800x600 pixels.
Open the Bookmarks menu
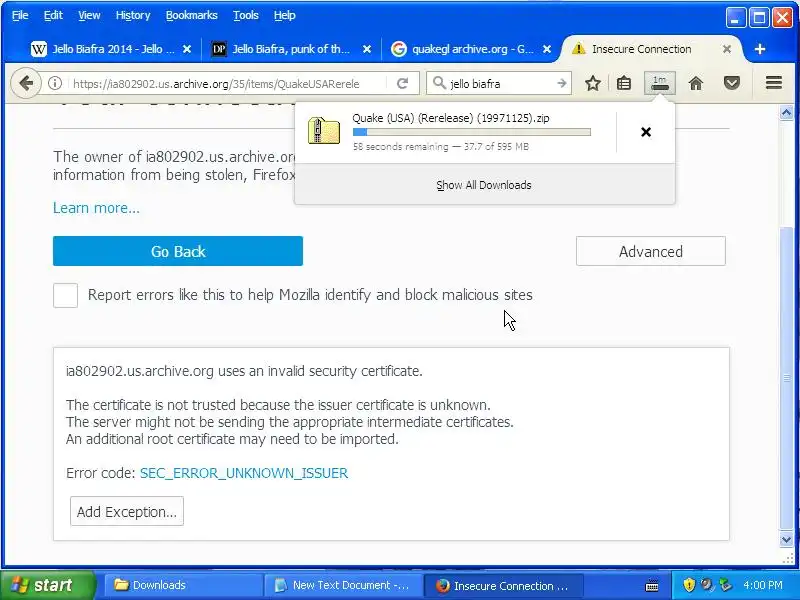pyautogui.click(x=191, y=15)
